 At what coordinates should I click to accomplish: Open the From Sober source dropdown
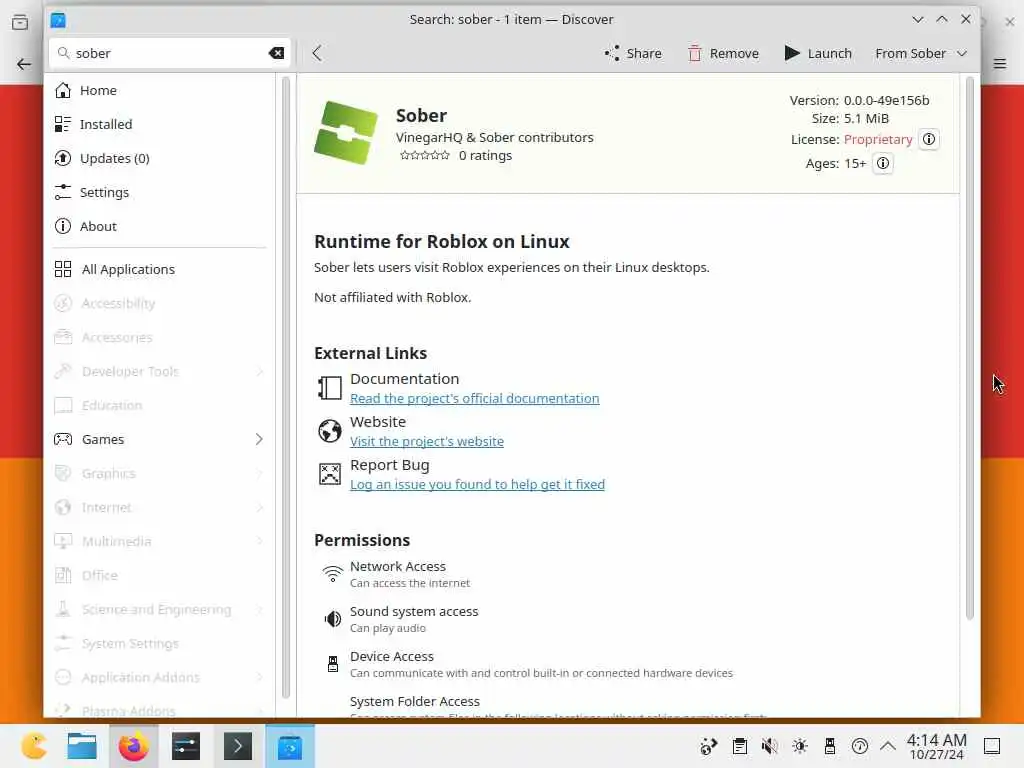tap(921, 53)
